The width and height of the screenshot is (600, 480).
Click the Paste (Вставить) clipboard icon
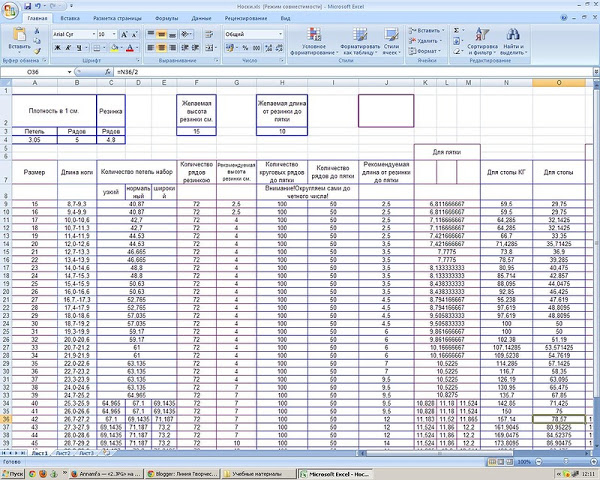click(x=21, y=39)
